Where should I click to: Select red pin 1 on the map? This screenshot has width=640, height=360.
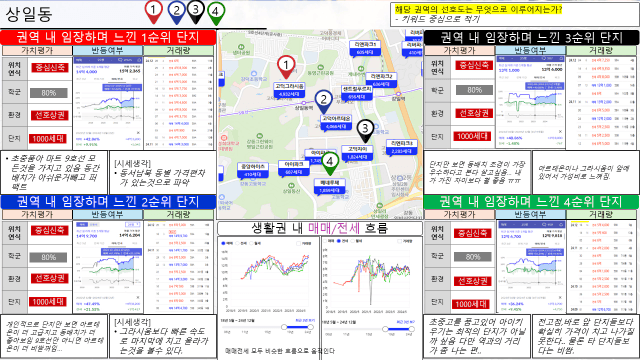pos(286,67)
